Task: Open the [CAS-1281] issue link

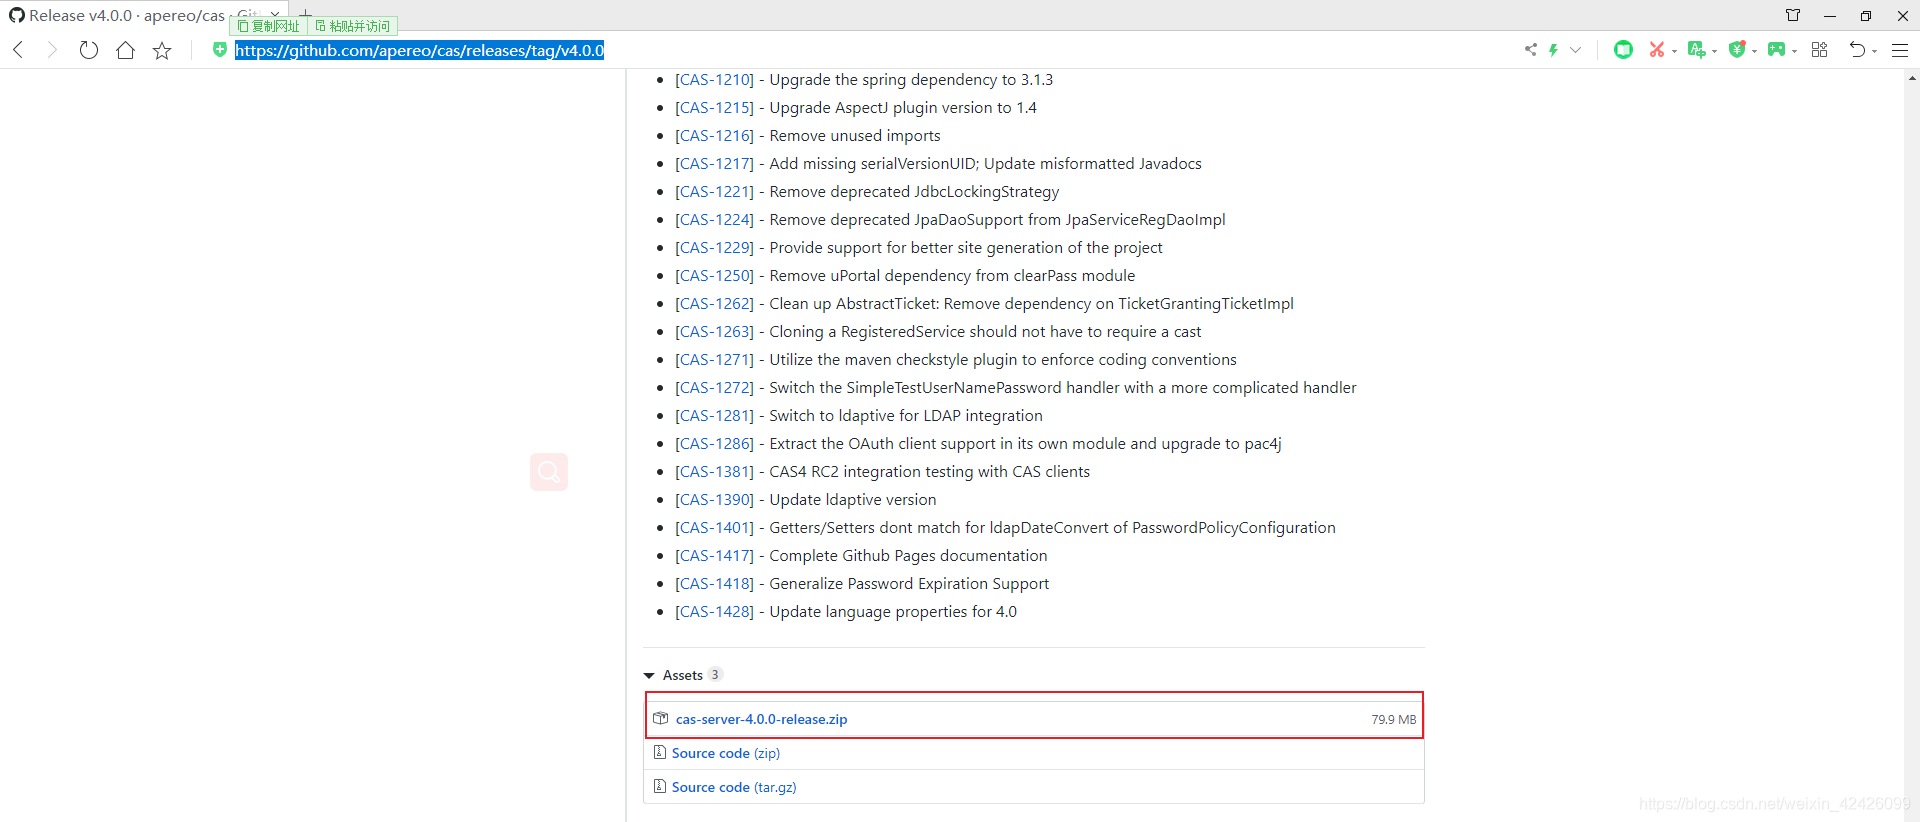Action: coord(714,416)
